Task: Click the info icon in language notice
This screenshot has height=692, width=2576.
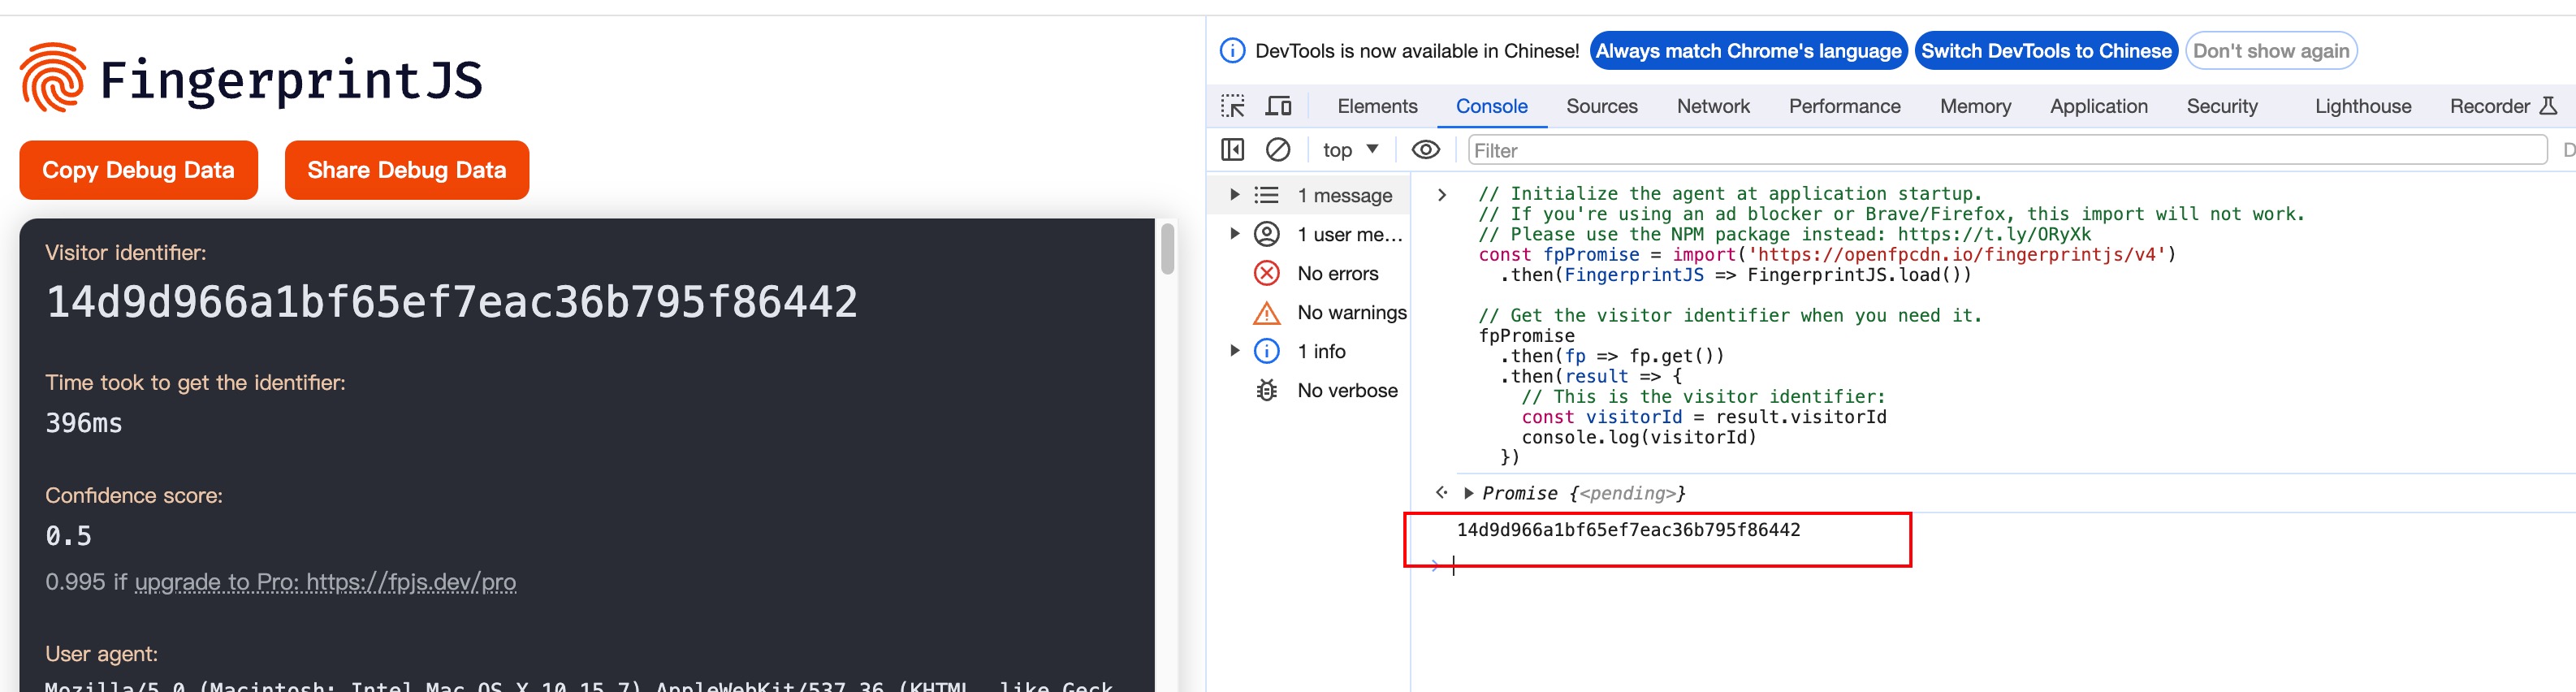Action: click(x=1233, y=51)
